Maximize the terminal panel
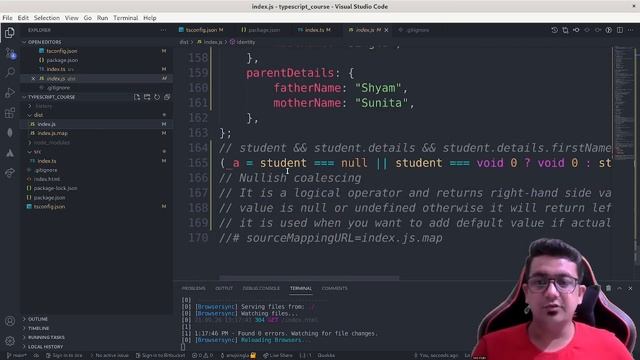The image size is (640, 360). (x=620, y=288)
